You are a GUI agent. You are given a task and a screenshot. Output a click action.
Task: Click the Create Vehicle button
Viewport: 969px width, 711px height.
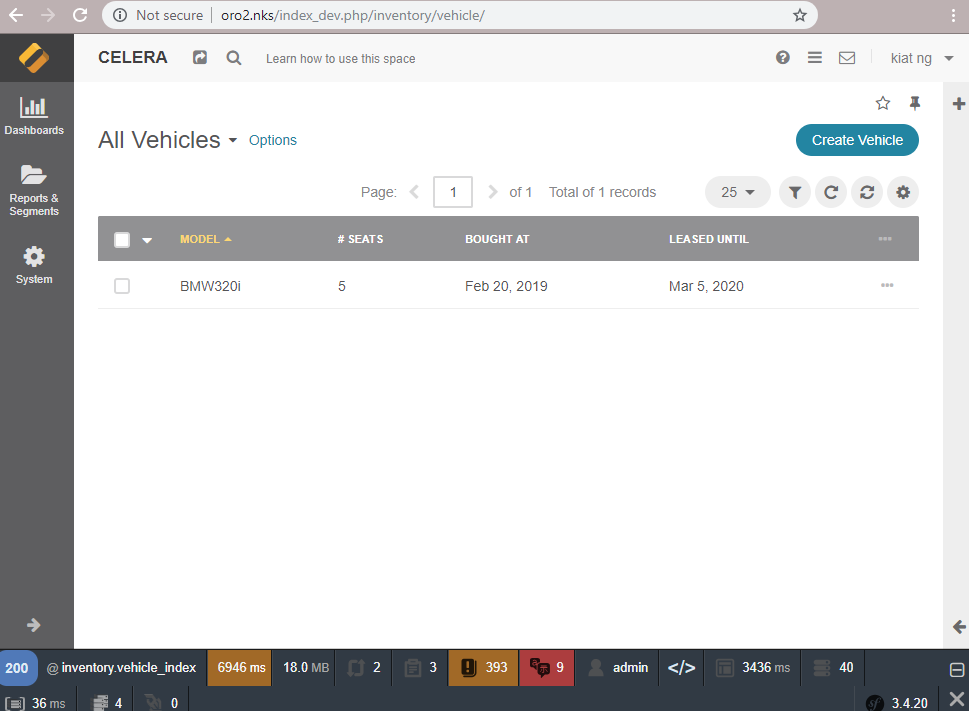[857, 140]
